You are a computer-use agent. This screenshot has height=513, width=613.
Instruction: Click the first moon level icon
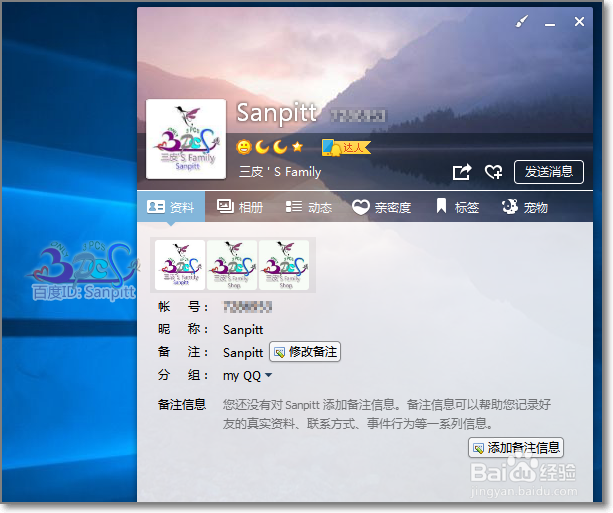(x=262, y=147)
